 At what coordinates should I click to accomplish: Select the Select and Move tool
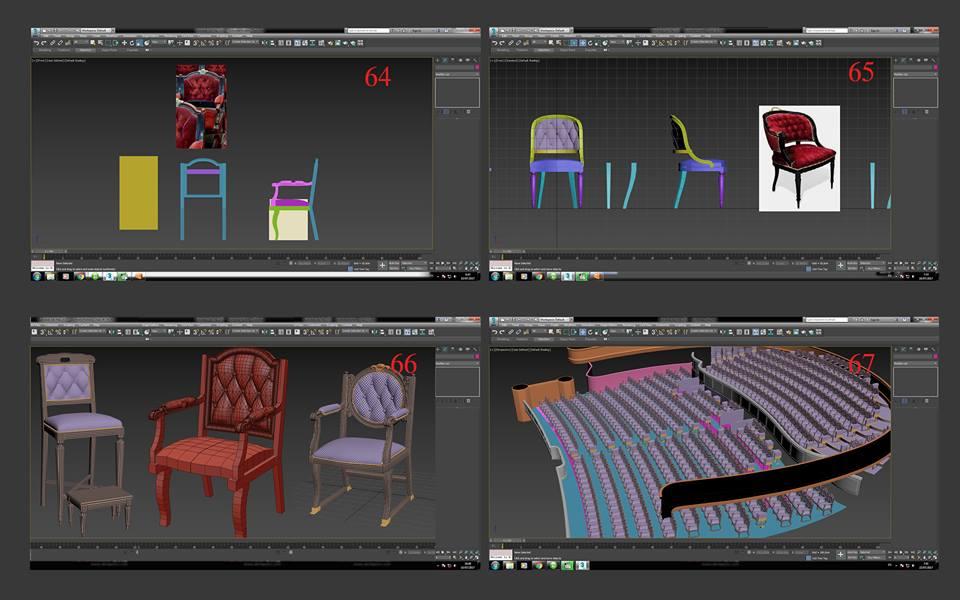click(124, 44)
